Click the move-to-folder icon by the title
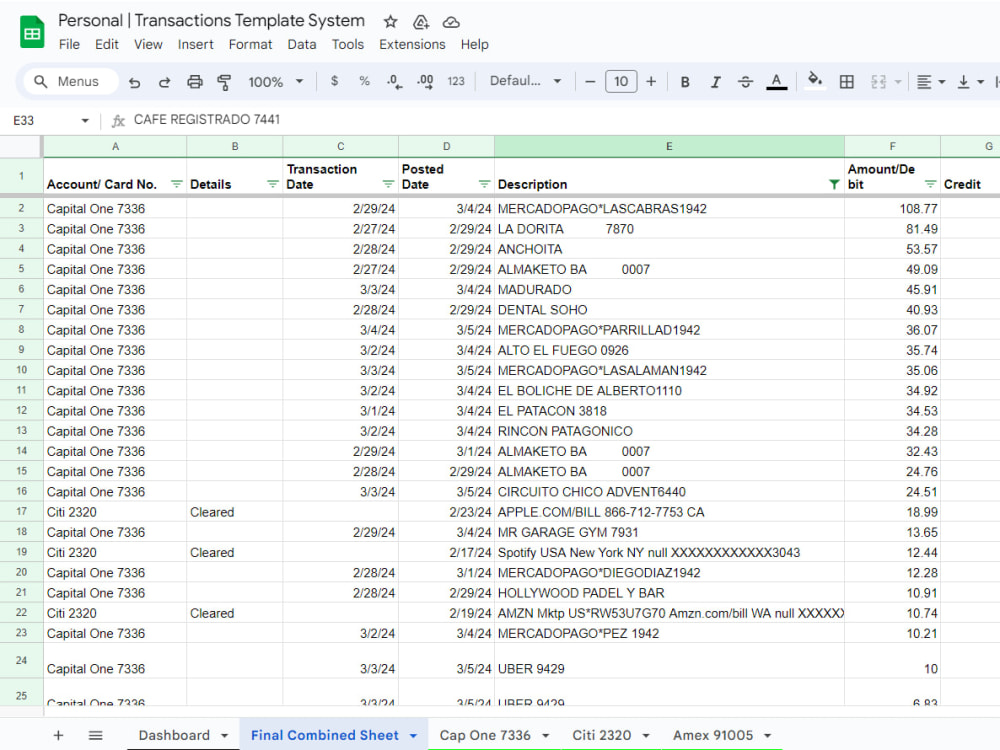The height and width of the screenshot is (750, 1000). (421, 22)
